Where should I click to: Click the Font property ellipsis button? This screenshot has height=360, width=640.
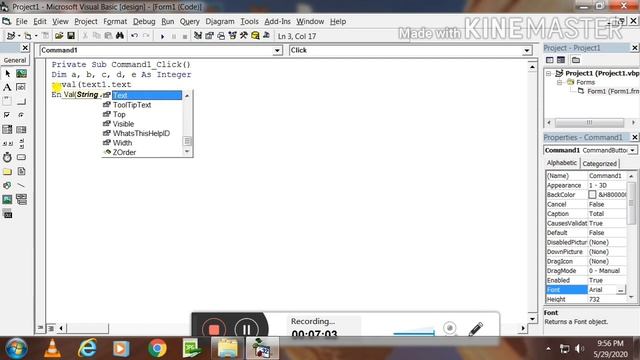click(x=620, y=290)
